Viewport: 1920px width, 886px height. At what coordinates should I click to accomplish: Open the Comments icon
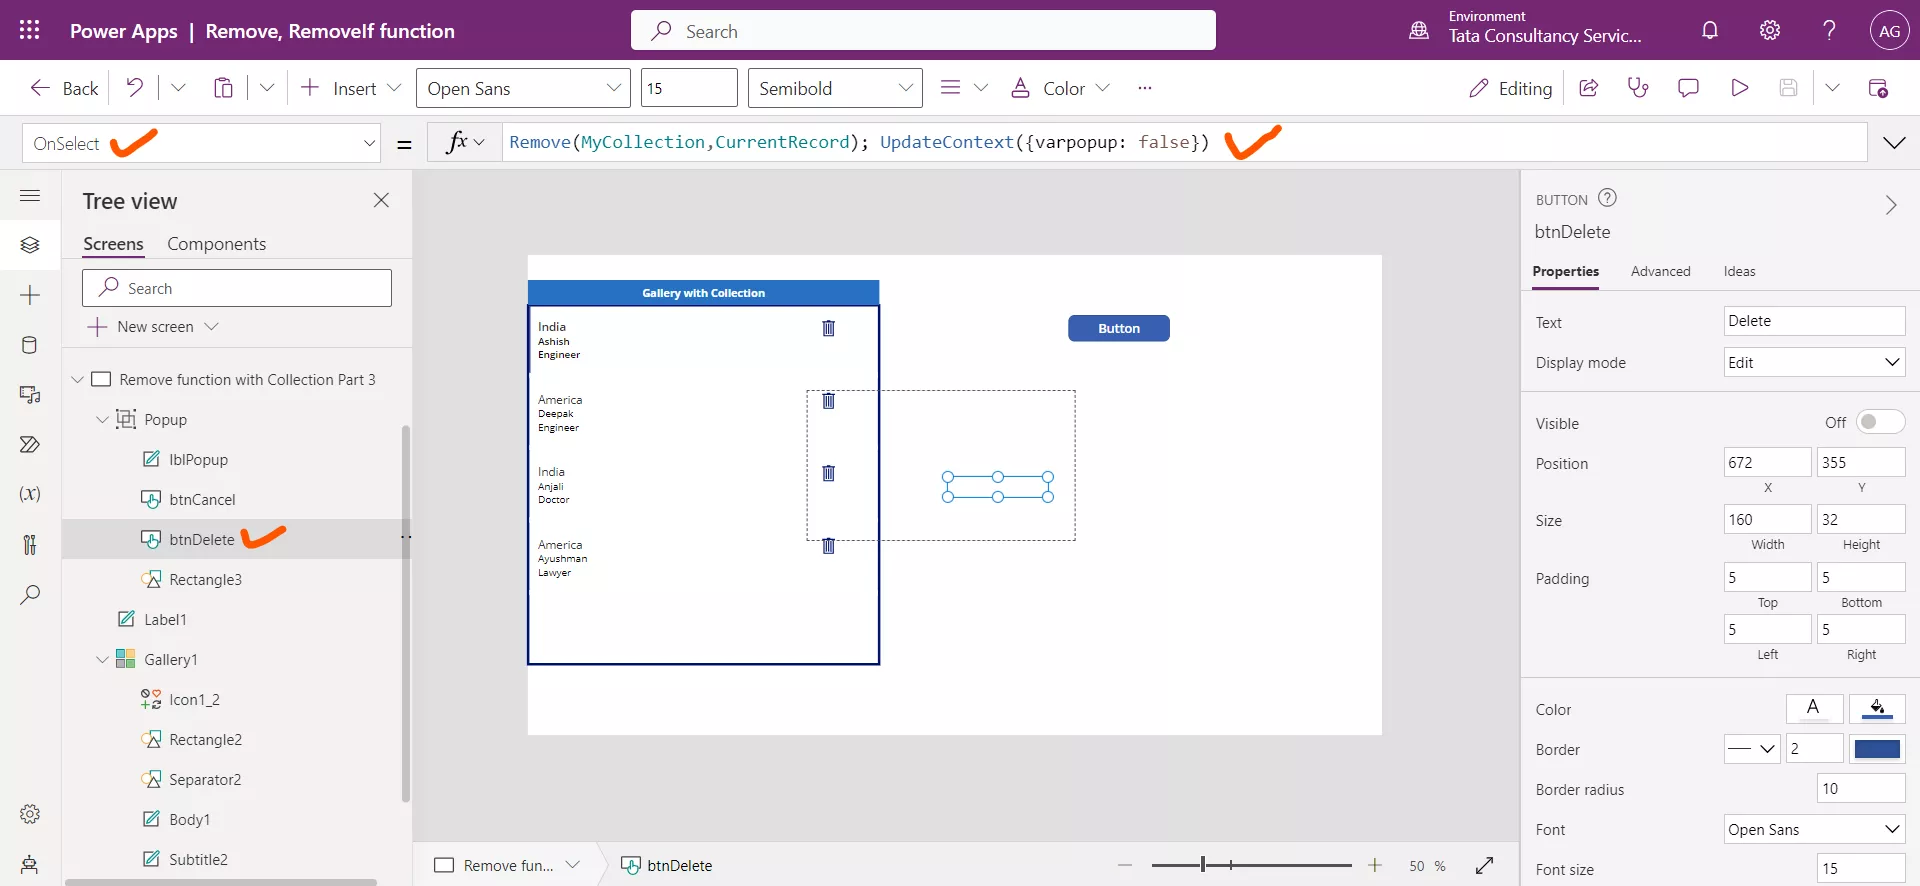(1688, 88)
